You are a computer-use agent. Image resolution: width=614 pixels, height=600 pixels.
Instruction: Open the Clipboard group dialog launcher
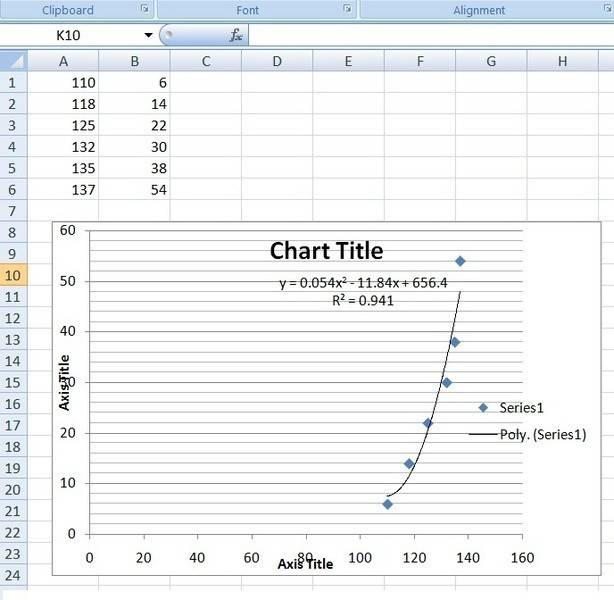point(144,10)
